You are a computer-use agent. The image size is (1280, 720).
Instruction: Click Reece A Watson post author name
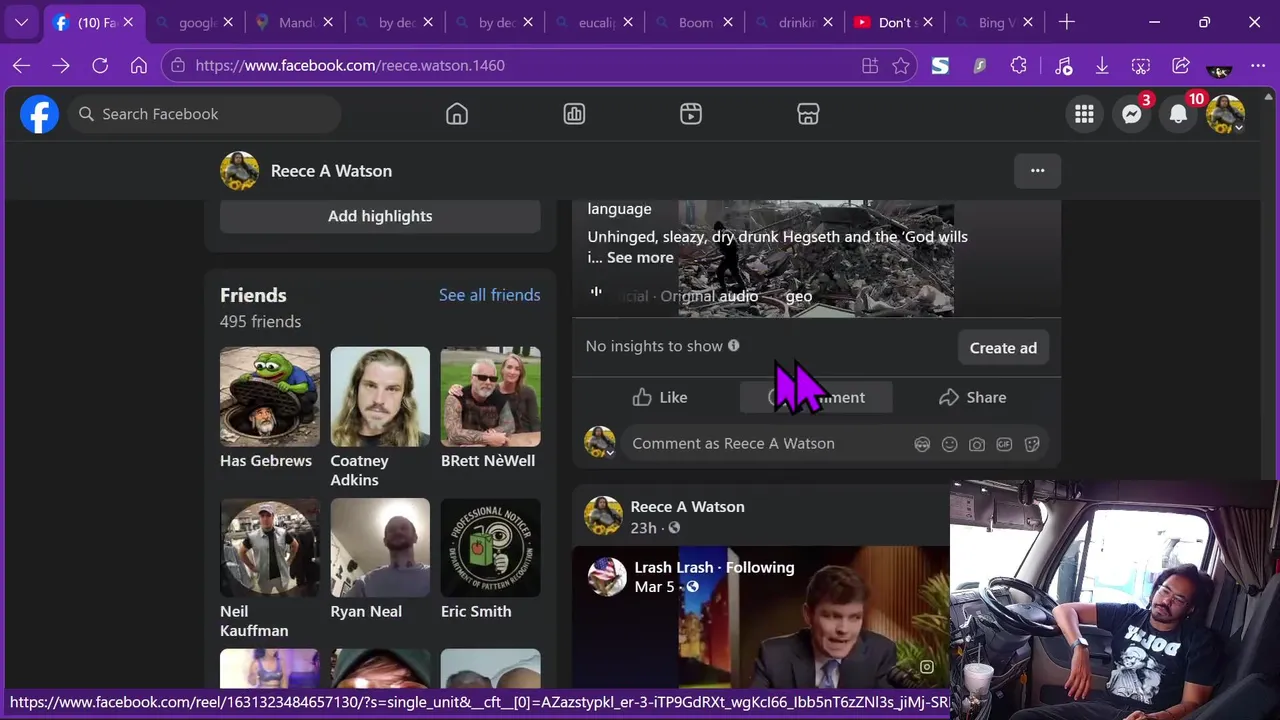point(687,507)
